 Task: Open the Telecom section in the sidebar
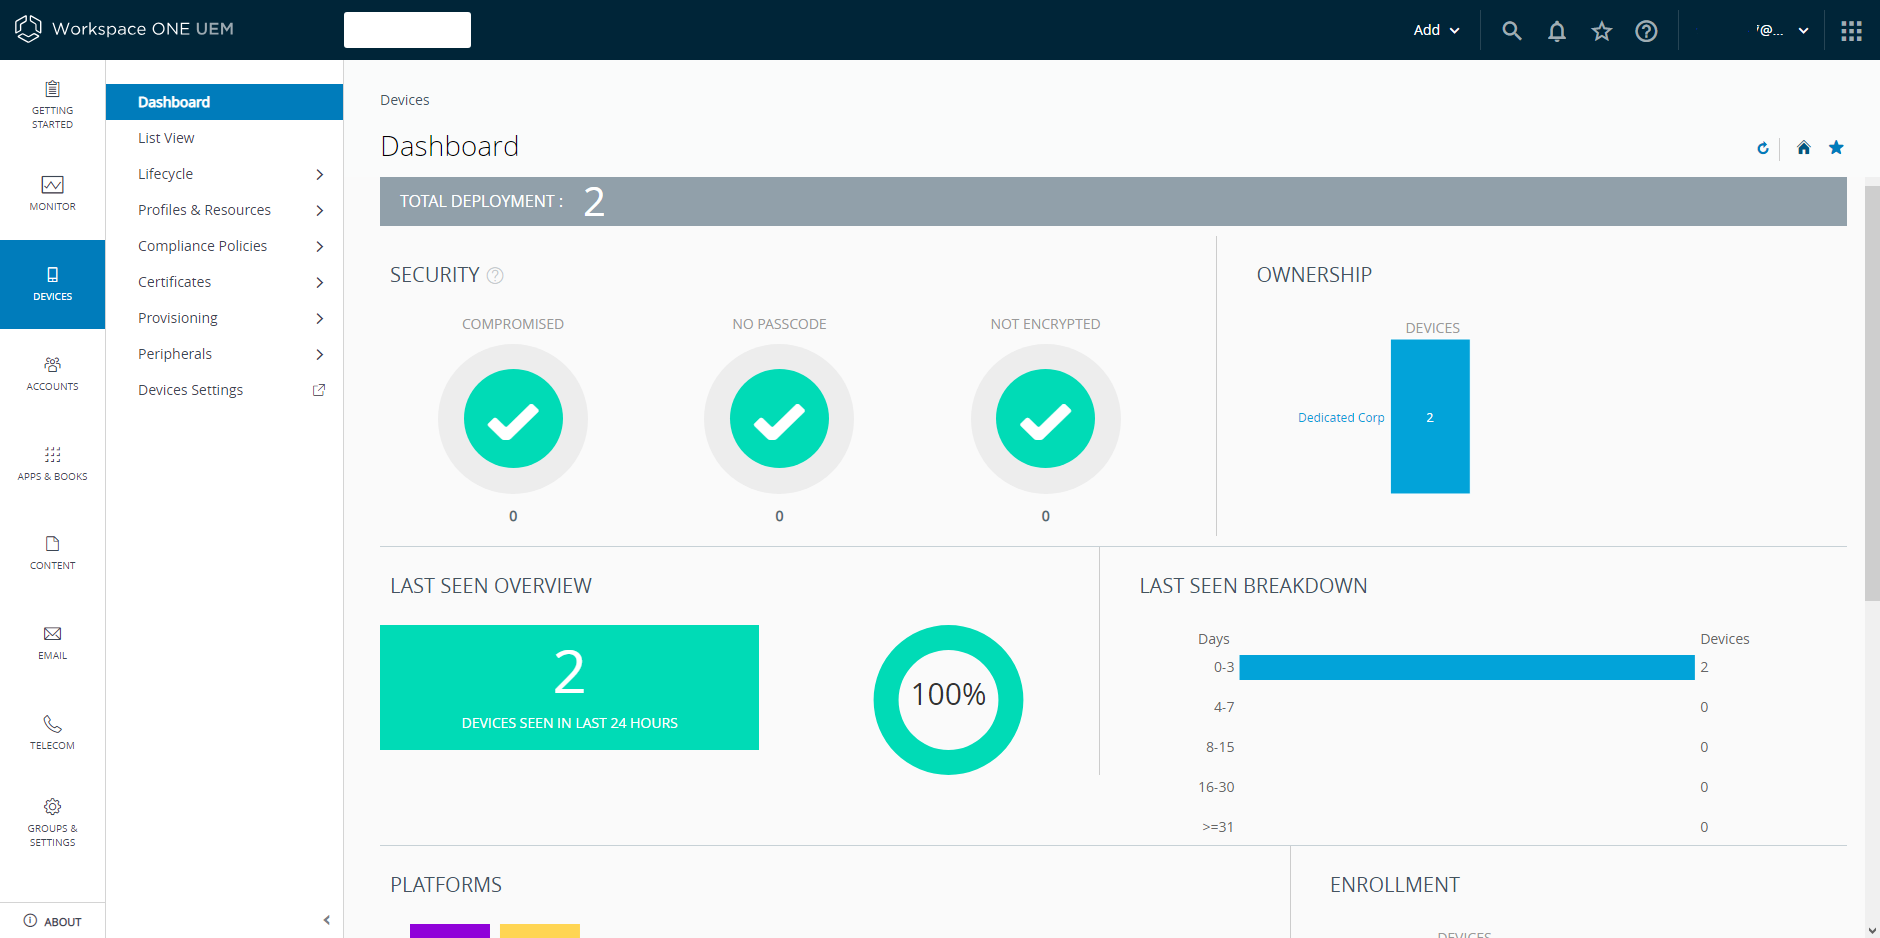coord(52,730)
